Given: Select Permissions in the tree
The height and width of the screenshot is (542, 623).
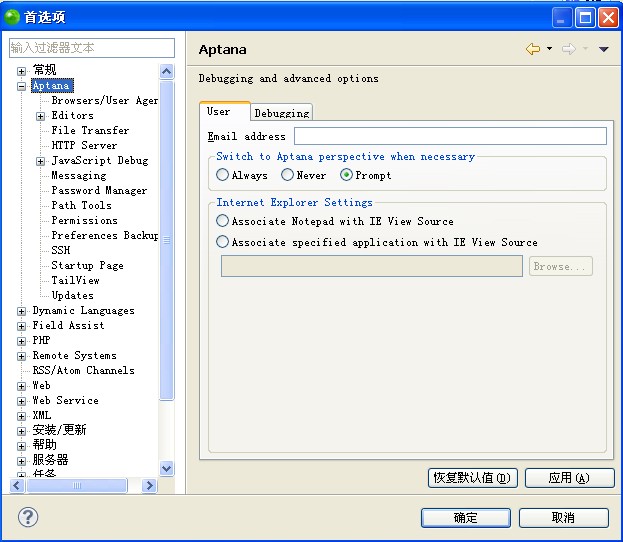Looking at the screenshot, I should coord(84,221).
